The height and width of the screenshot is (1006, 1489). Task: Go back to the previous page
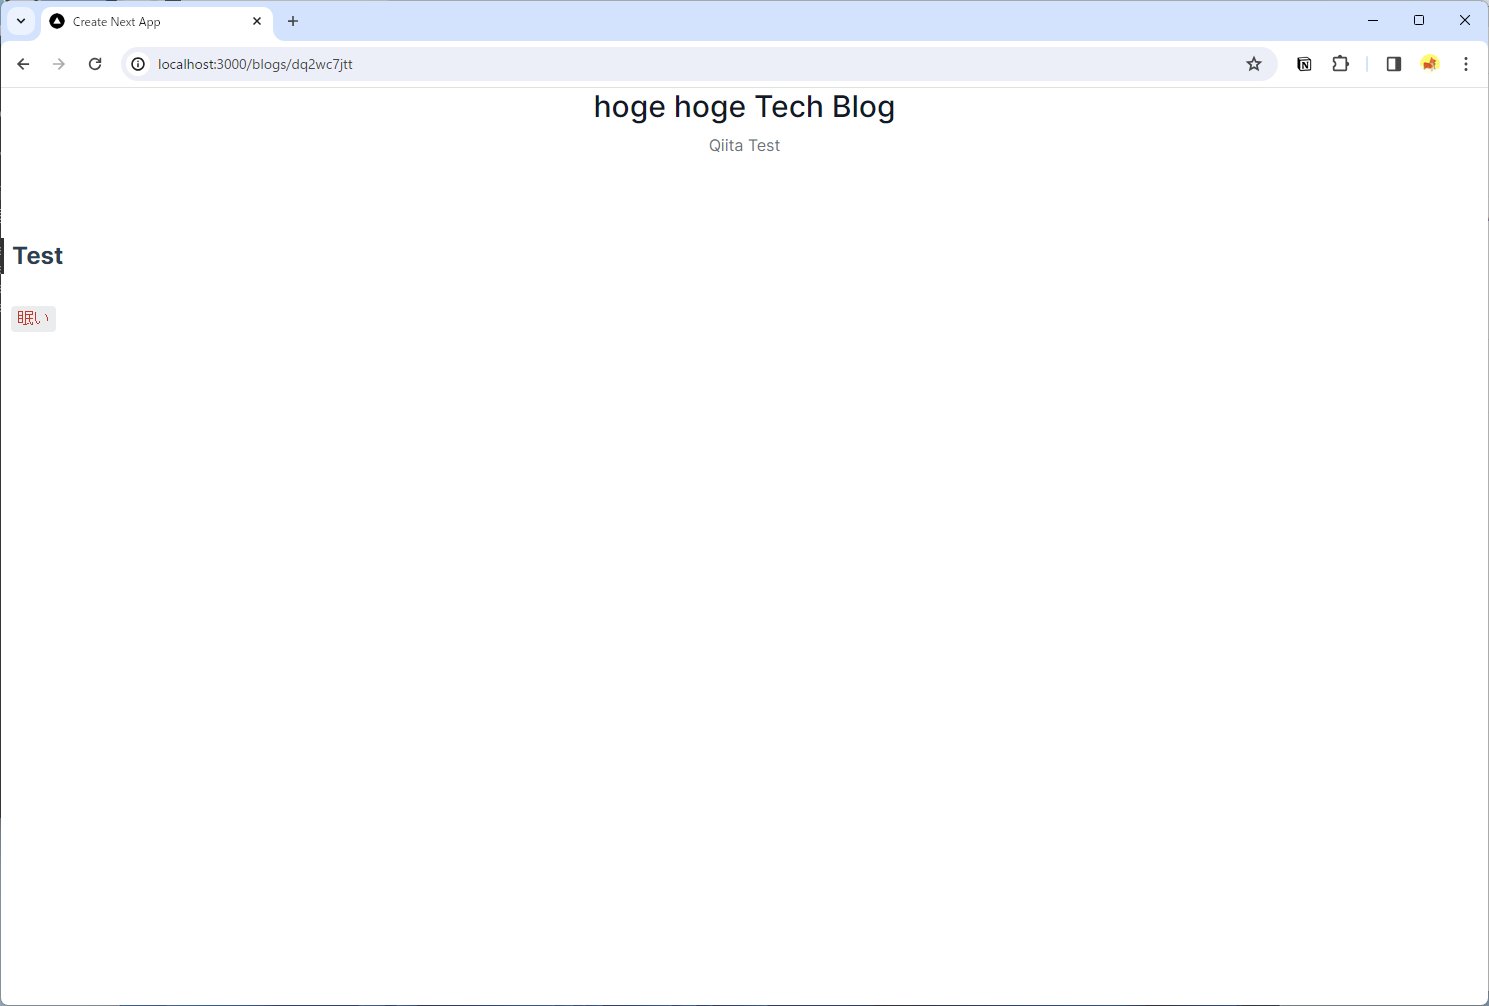pyautogui.click(x=23, y=64)
